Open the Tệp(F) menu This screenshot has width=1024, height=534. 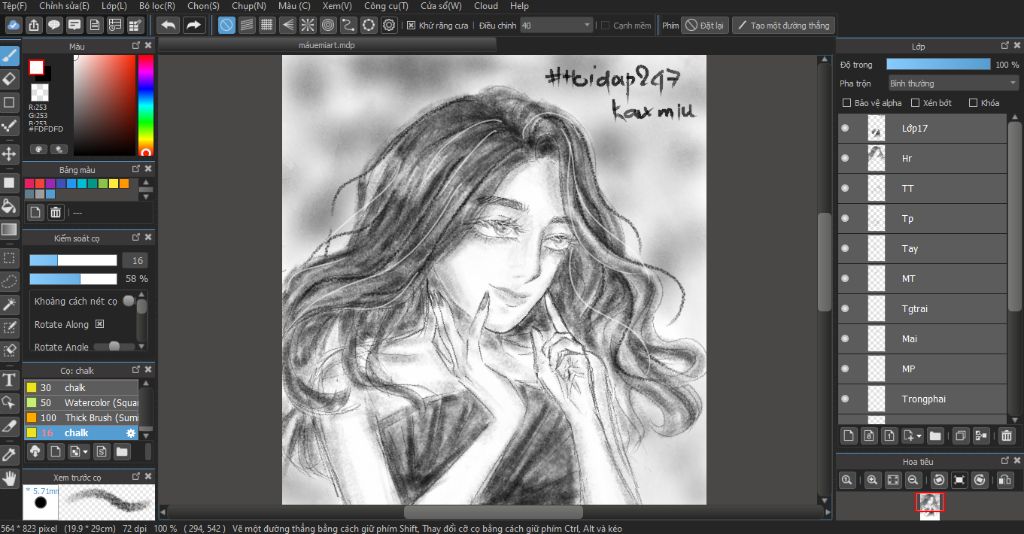pyautogui.click(x=14, y=6)
